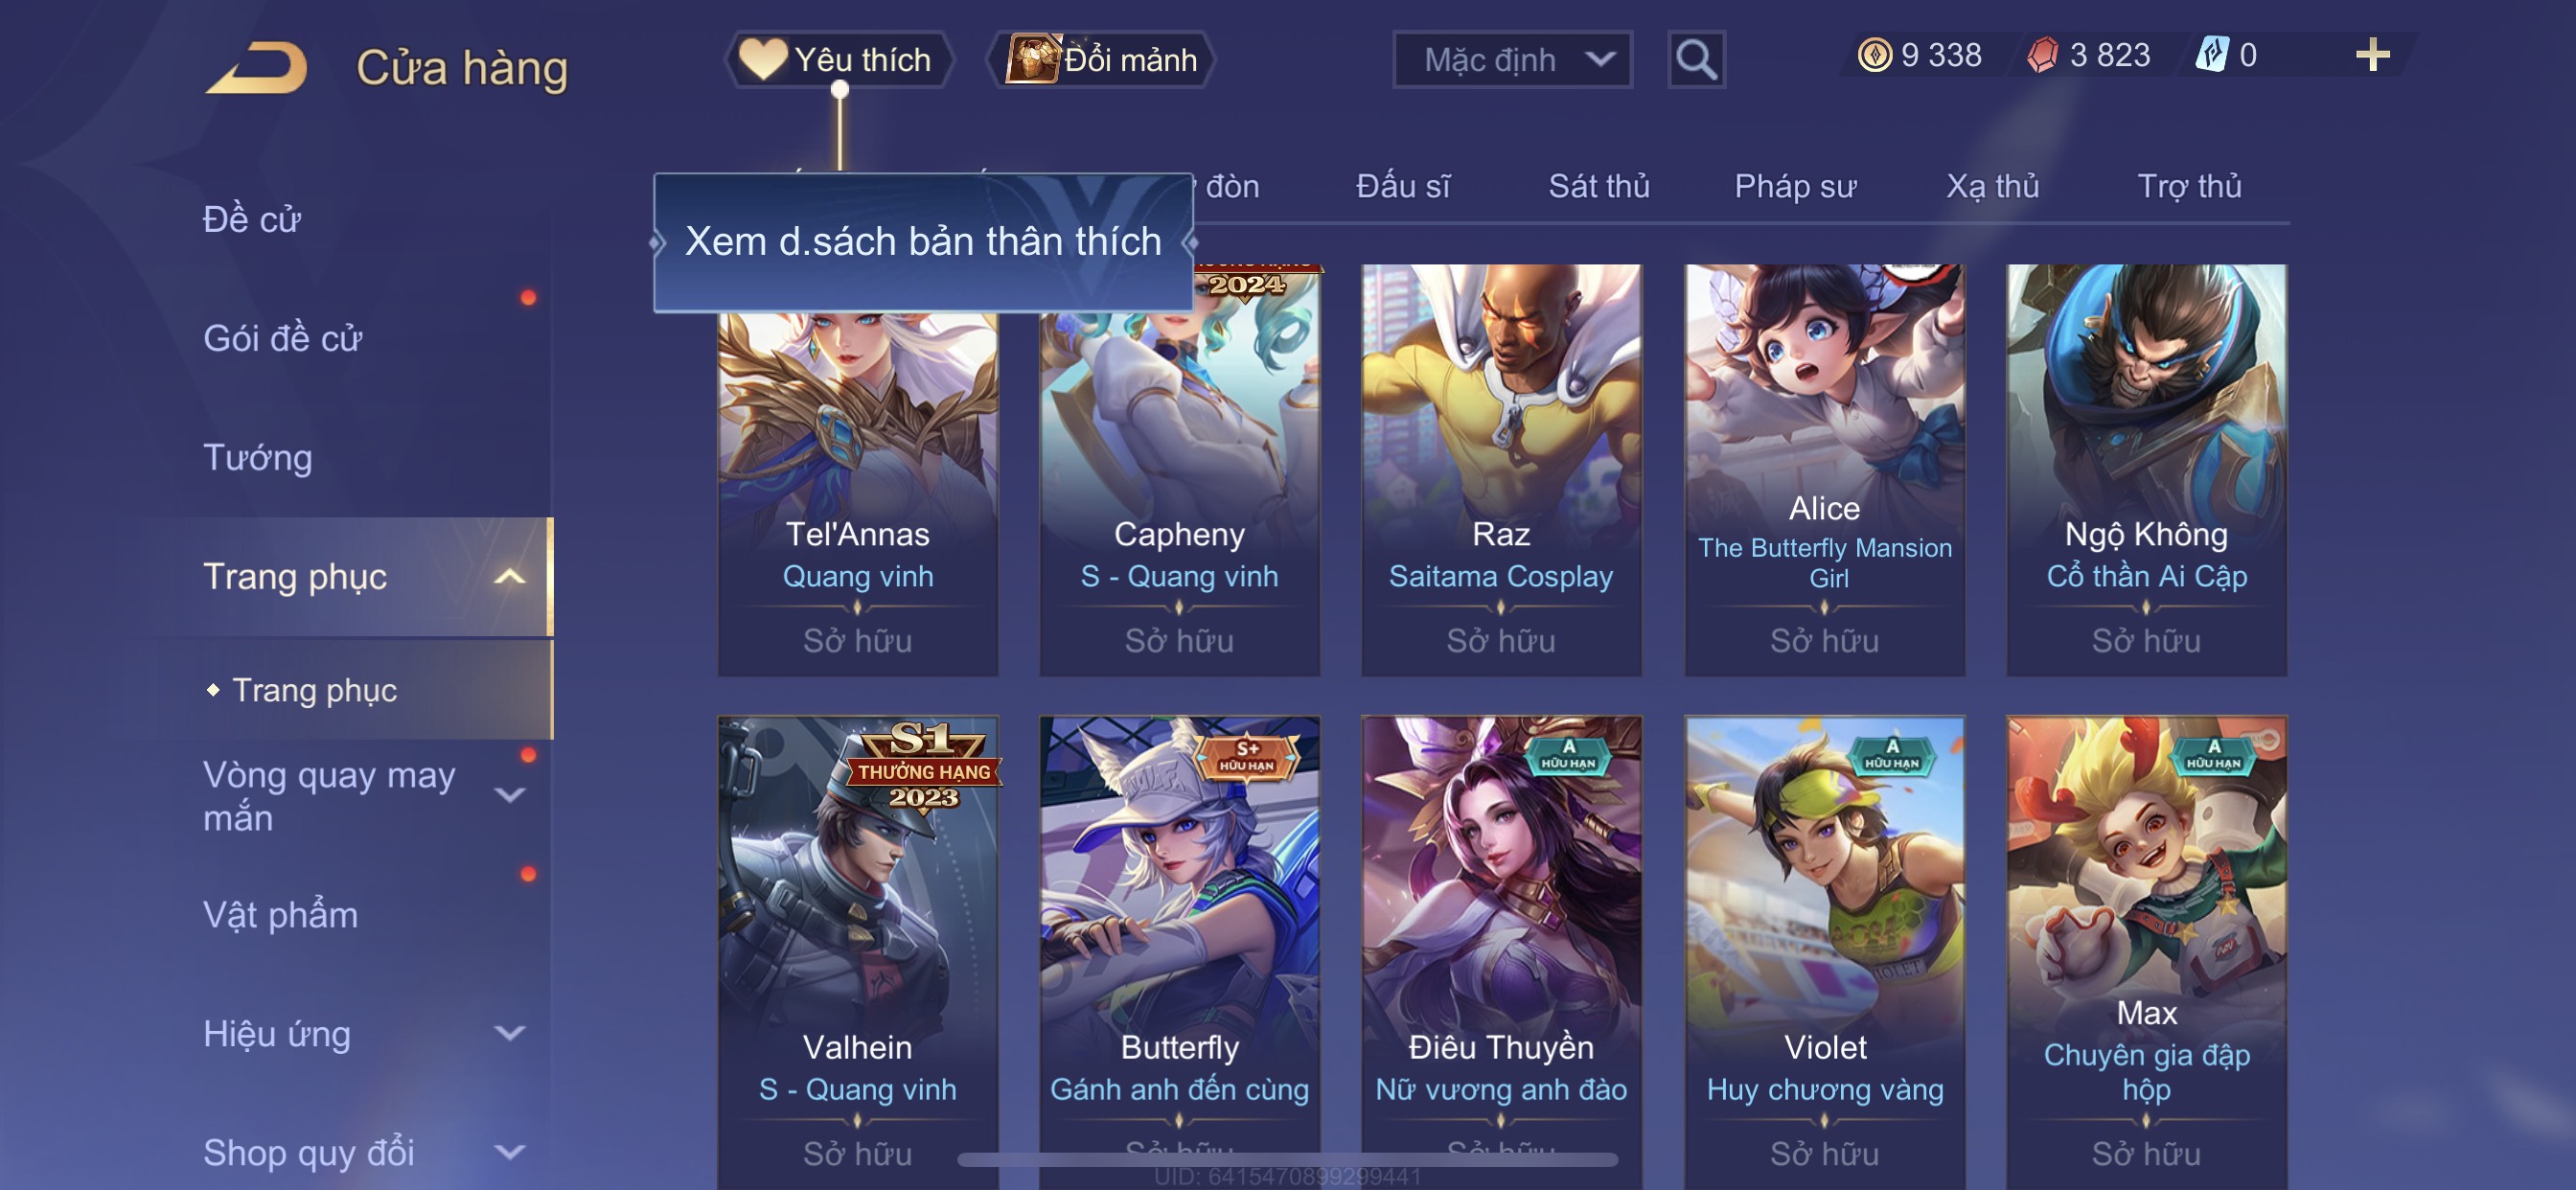Click the blue ticket currency icon
Image resolution: width=2576 pixels, height=1190 pixels.
click(x=2211, y=55)
